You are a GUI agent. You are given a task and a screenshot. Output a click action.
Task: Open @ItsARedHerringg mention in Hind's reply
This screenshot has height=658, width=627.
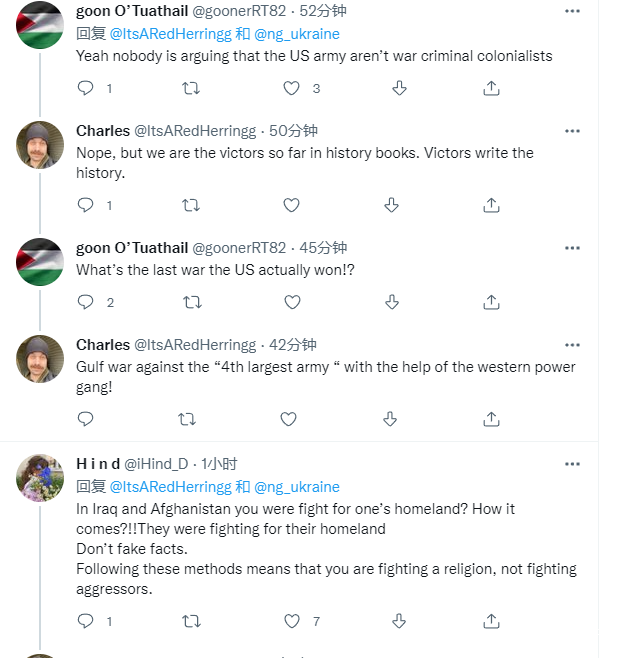170,487
